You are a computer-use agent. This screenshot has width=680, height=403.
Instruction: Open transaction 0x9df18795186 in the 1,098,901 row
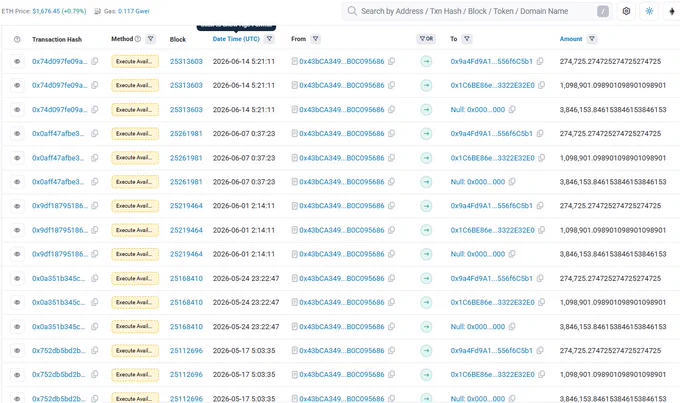tap(60, 230)
